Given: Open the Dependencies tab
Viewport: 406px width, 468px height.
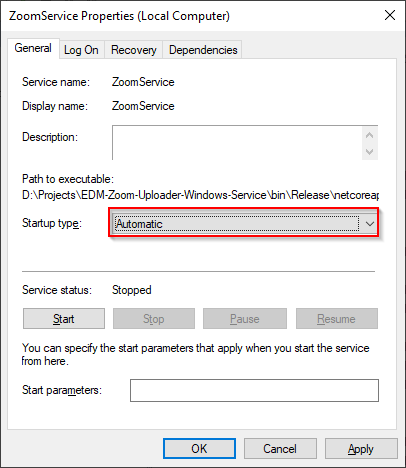Looking at the screenshot, I should pos(203,50).
